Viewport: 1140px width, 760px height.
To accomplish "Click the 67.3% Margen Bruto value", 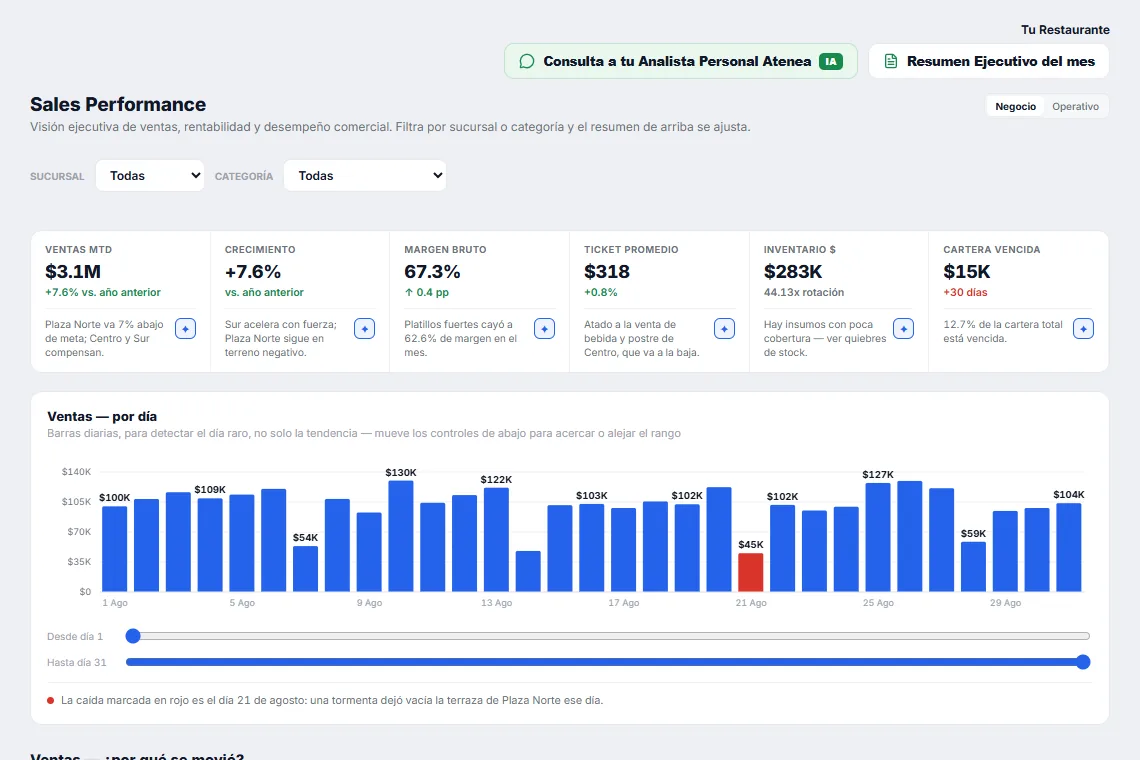I will tap(432, 271).
